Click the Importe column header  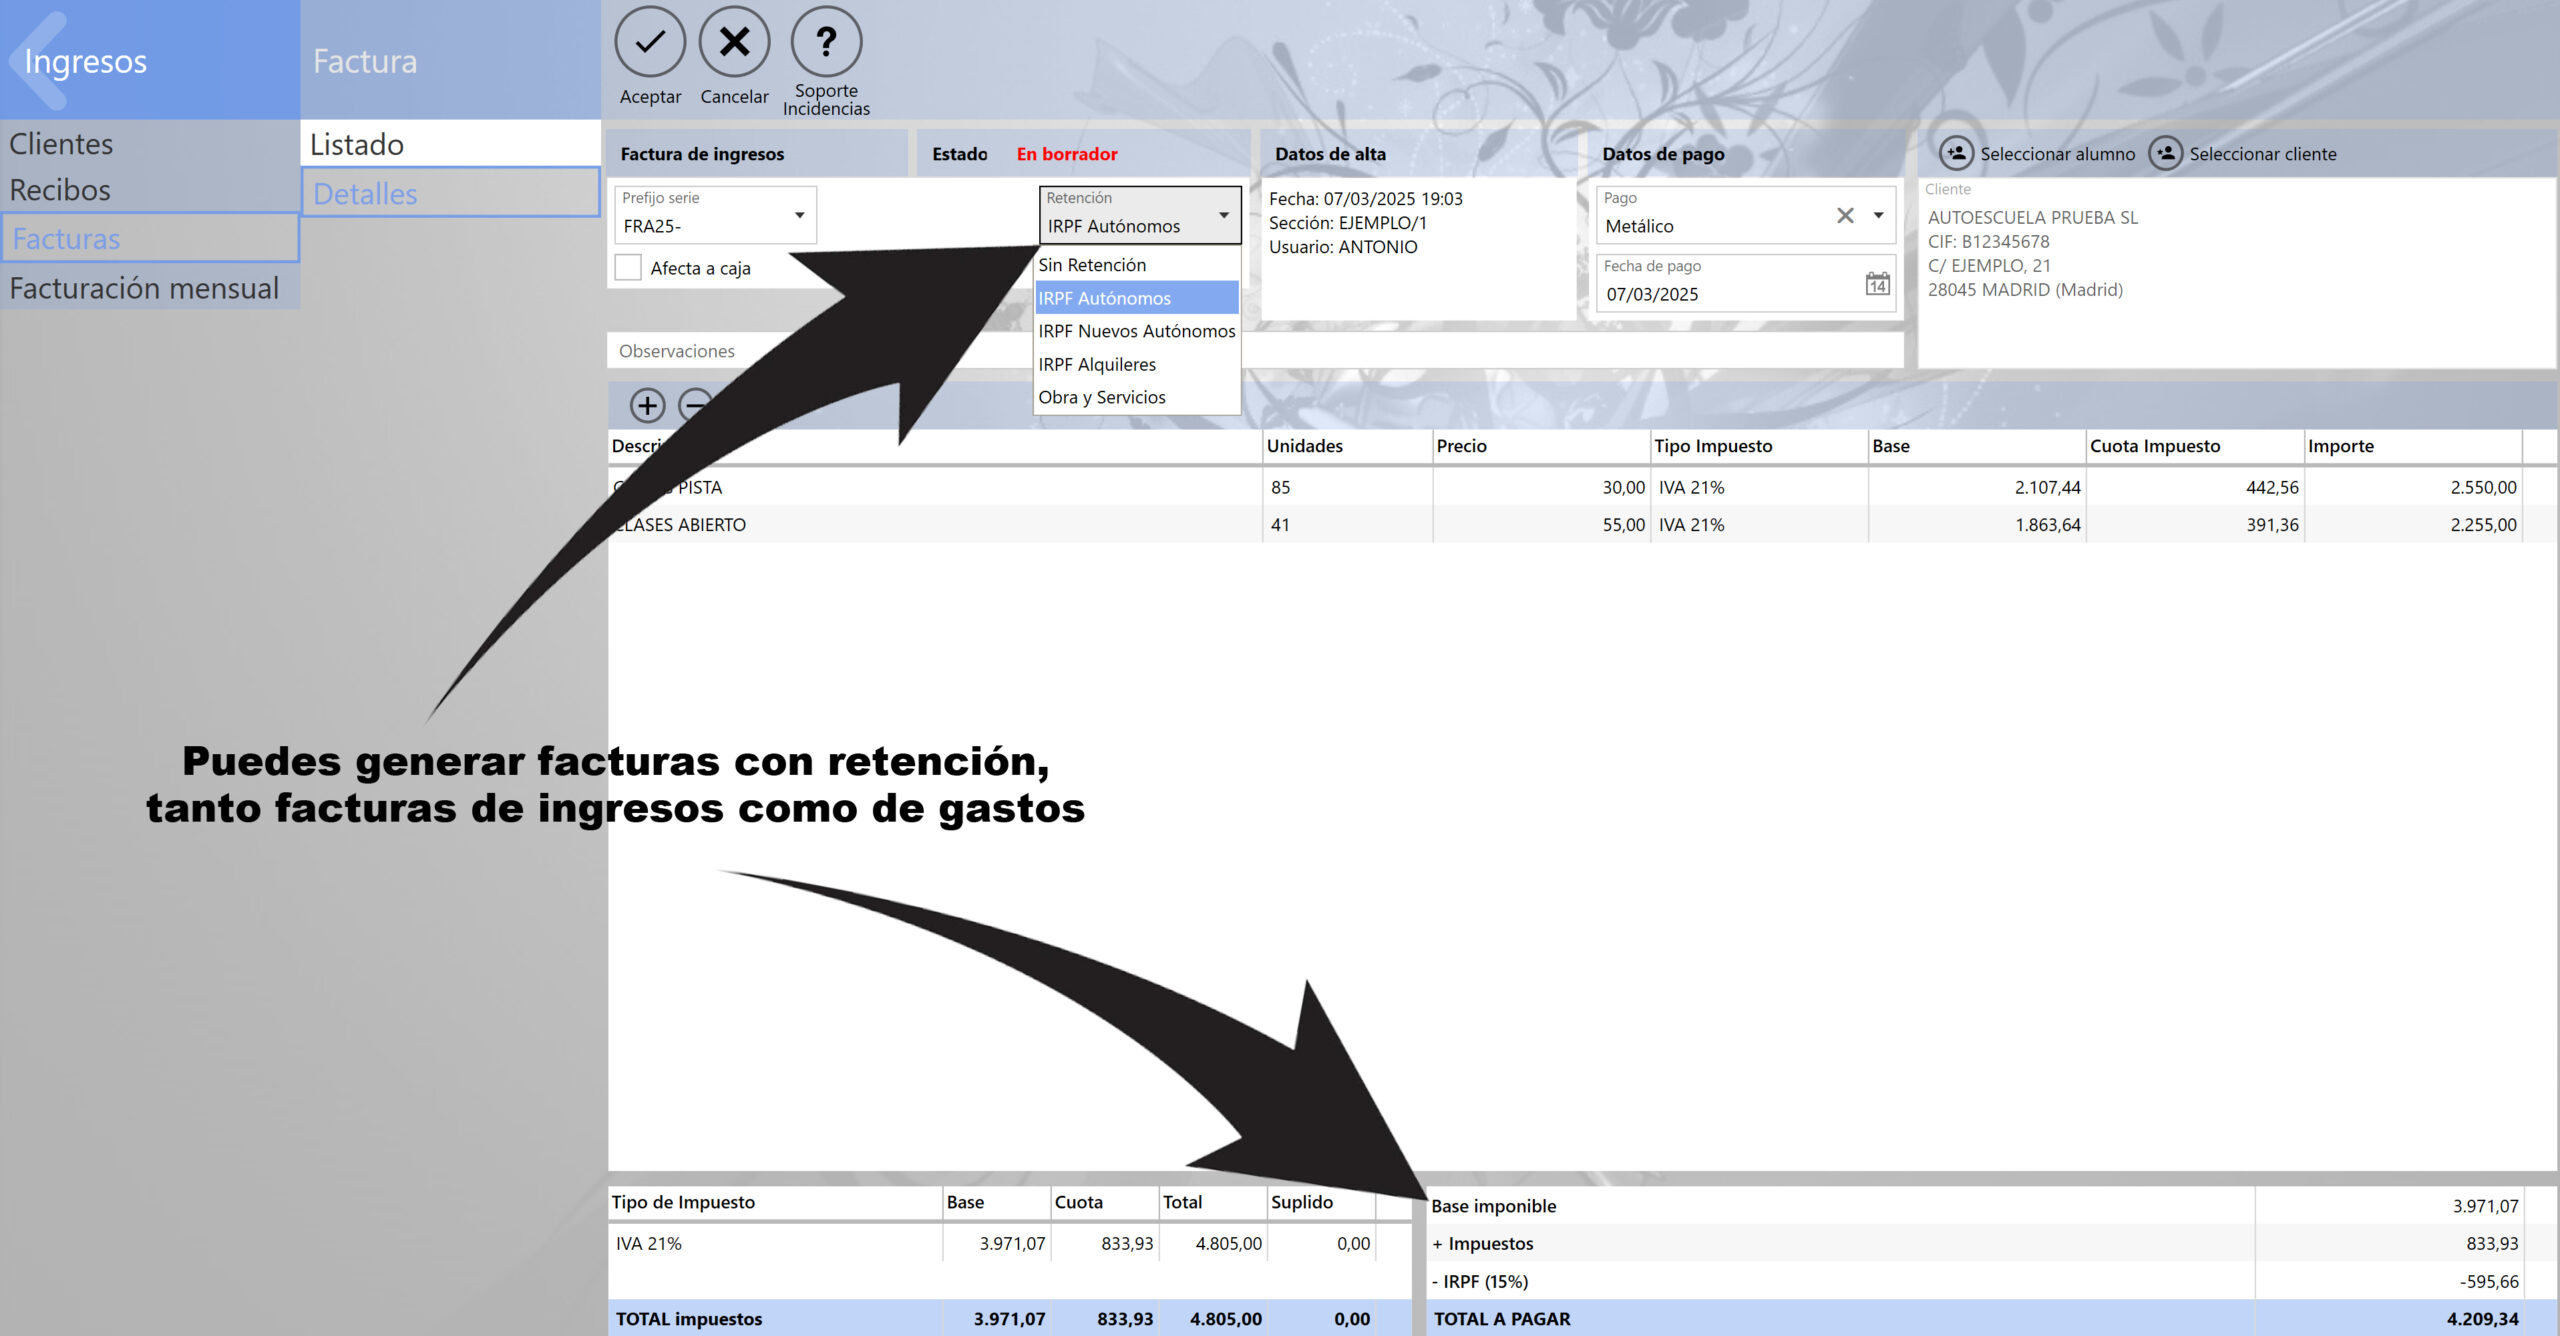[x=2413, y=446]
